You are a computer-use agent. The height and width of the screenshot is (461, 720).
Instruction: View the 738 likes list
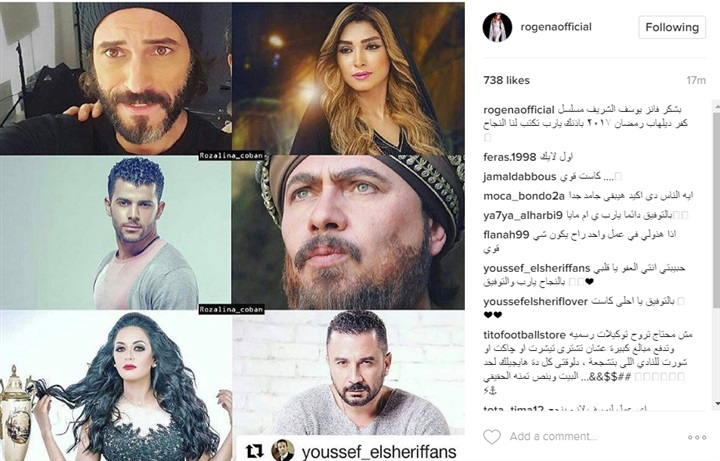[506, 80]
